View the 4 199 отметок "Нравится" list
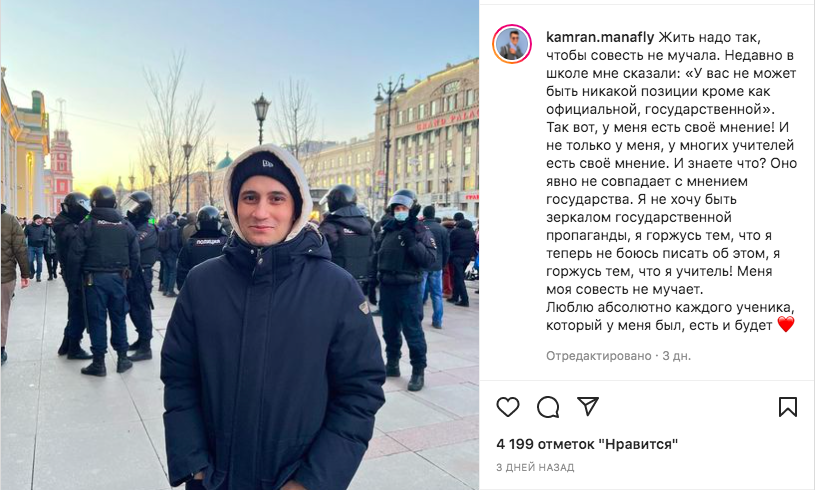The width and height of the screenshot is (815, 490). (x=587, y=444)
